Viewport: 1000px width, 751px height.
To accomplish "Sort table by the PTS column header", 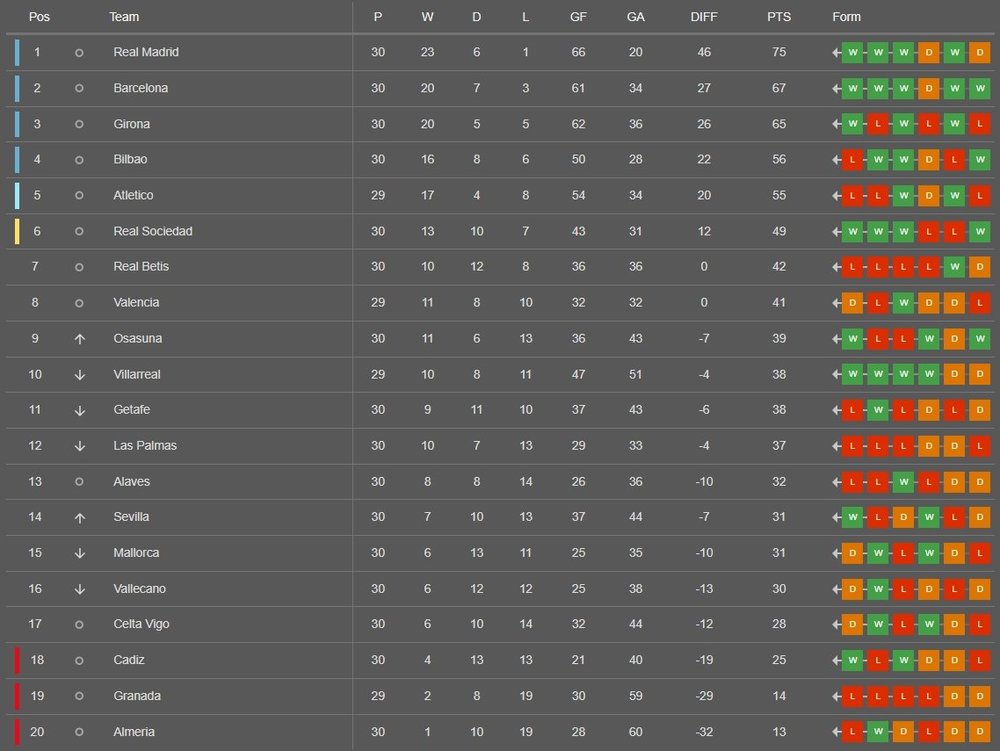I will [x=779, y=17].
